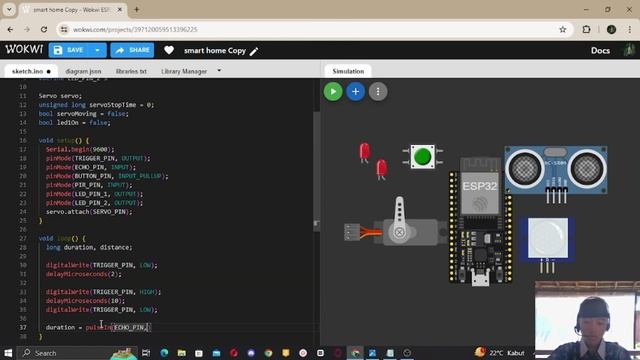
Task: Select the HC-SR04 ultrasonic sensor
Action: pos(556,171)
